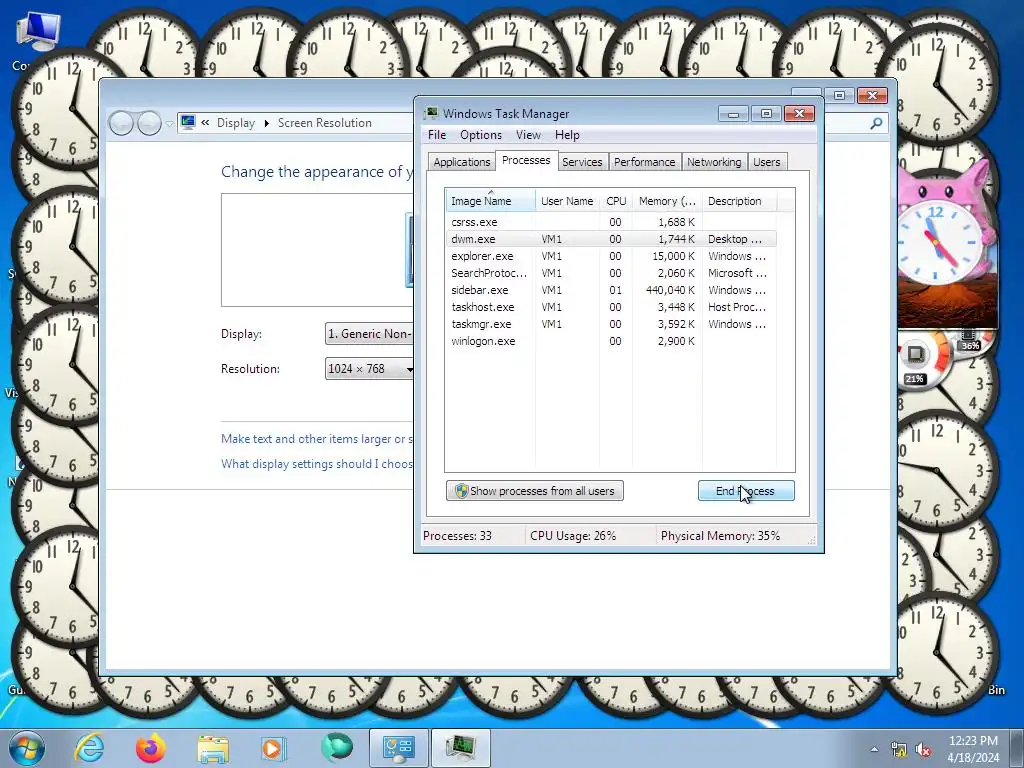Minimize the Windows Task Manager window
Image resolution: width=1024 pixels, height=768 pixels.
coord(733,114)
